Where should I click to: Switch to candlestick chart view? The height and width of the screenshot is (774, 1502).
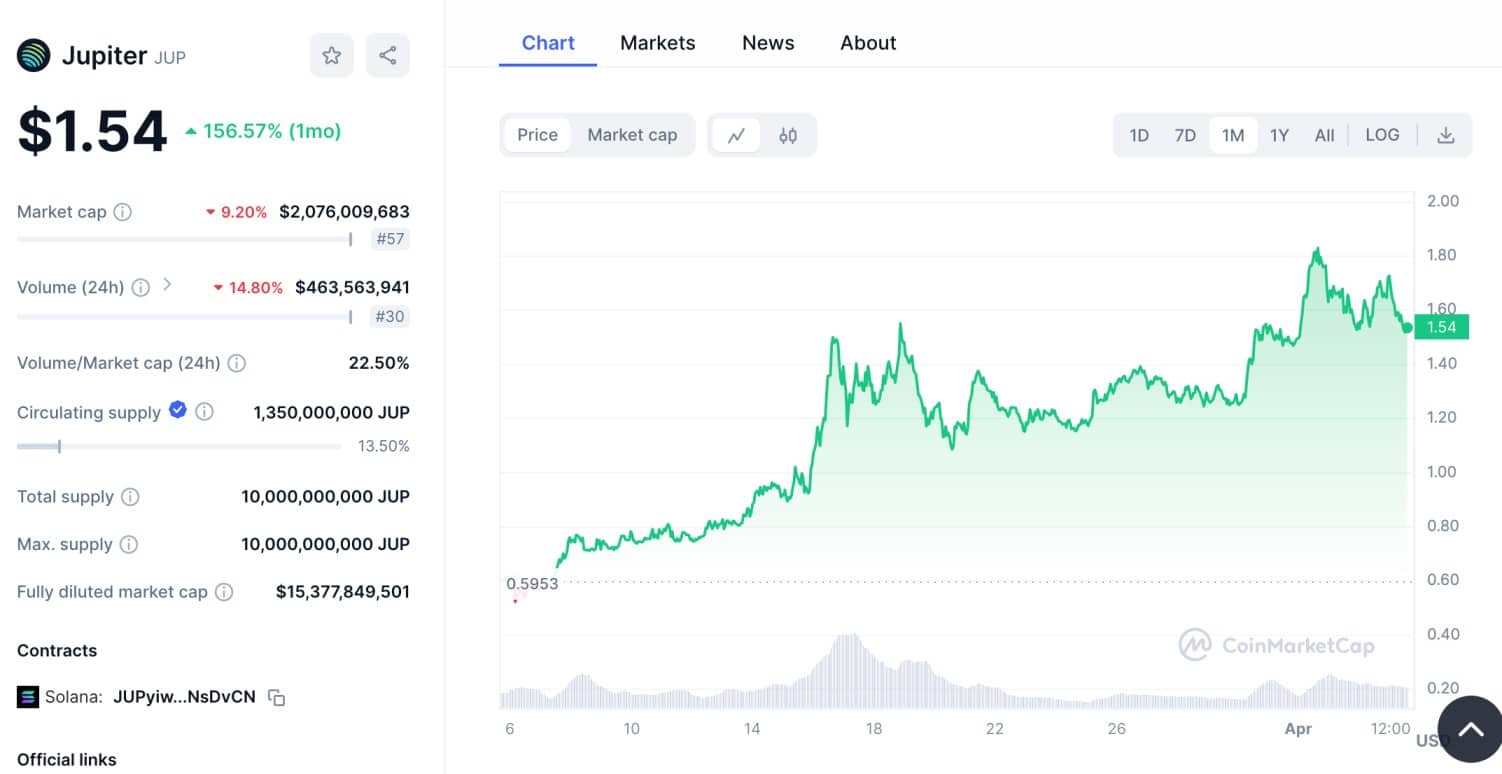click(788, 135)
